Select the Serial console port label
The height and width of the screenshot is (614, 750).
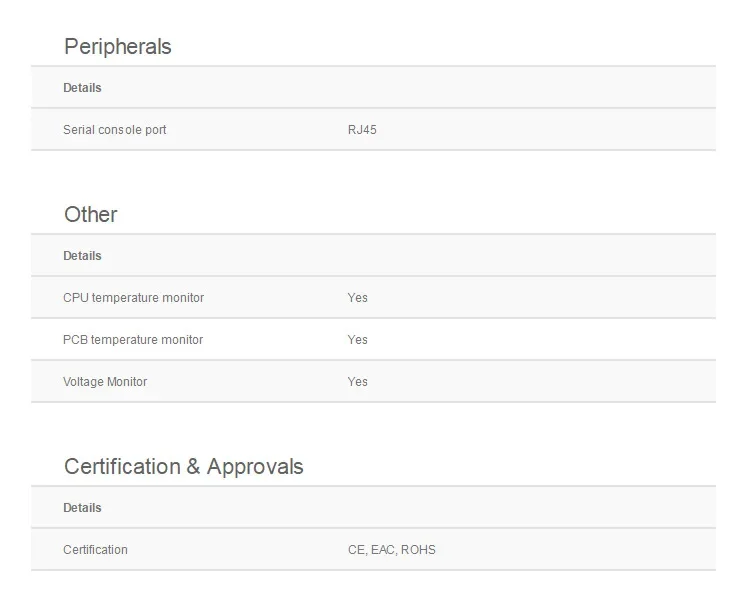[x=115, y=130]
